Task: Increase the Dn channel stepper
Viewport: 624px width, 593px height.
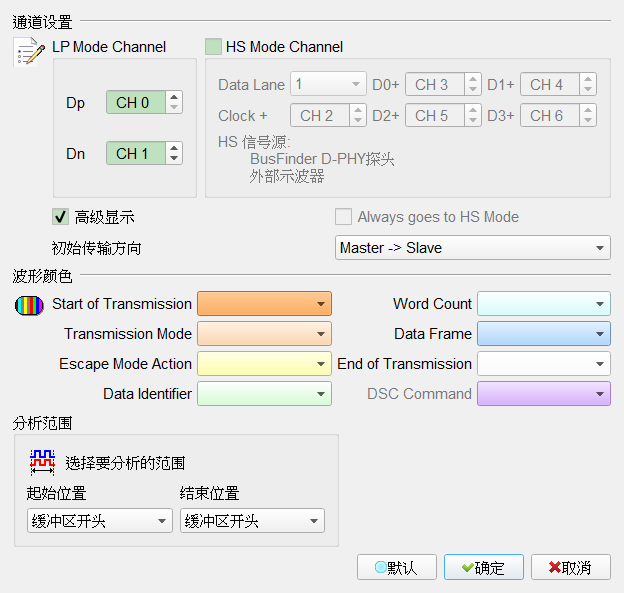Action: pyautogui.click(x=174, y=148)
